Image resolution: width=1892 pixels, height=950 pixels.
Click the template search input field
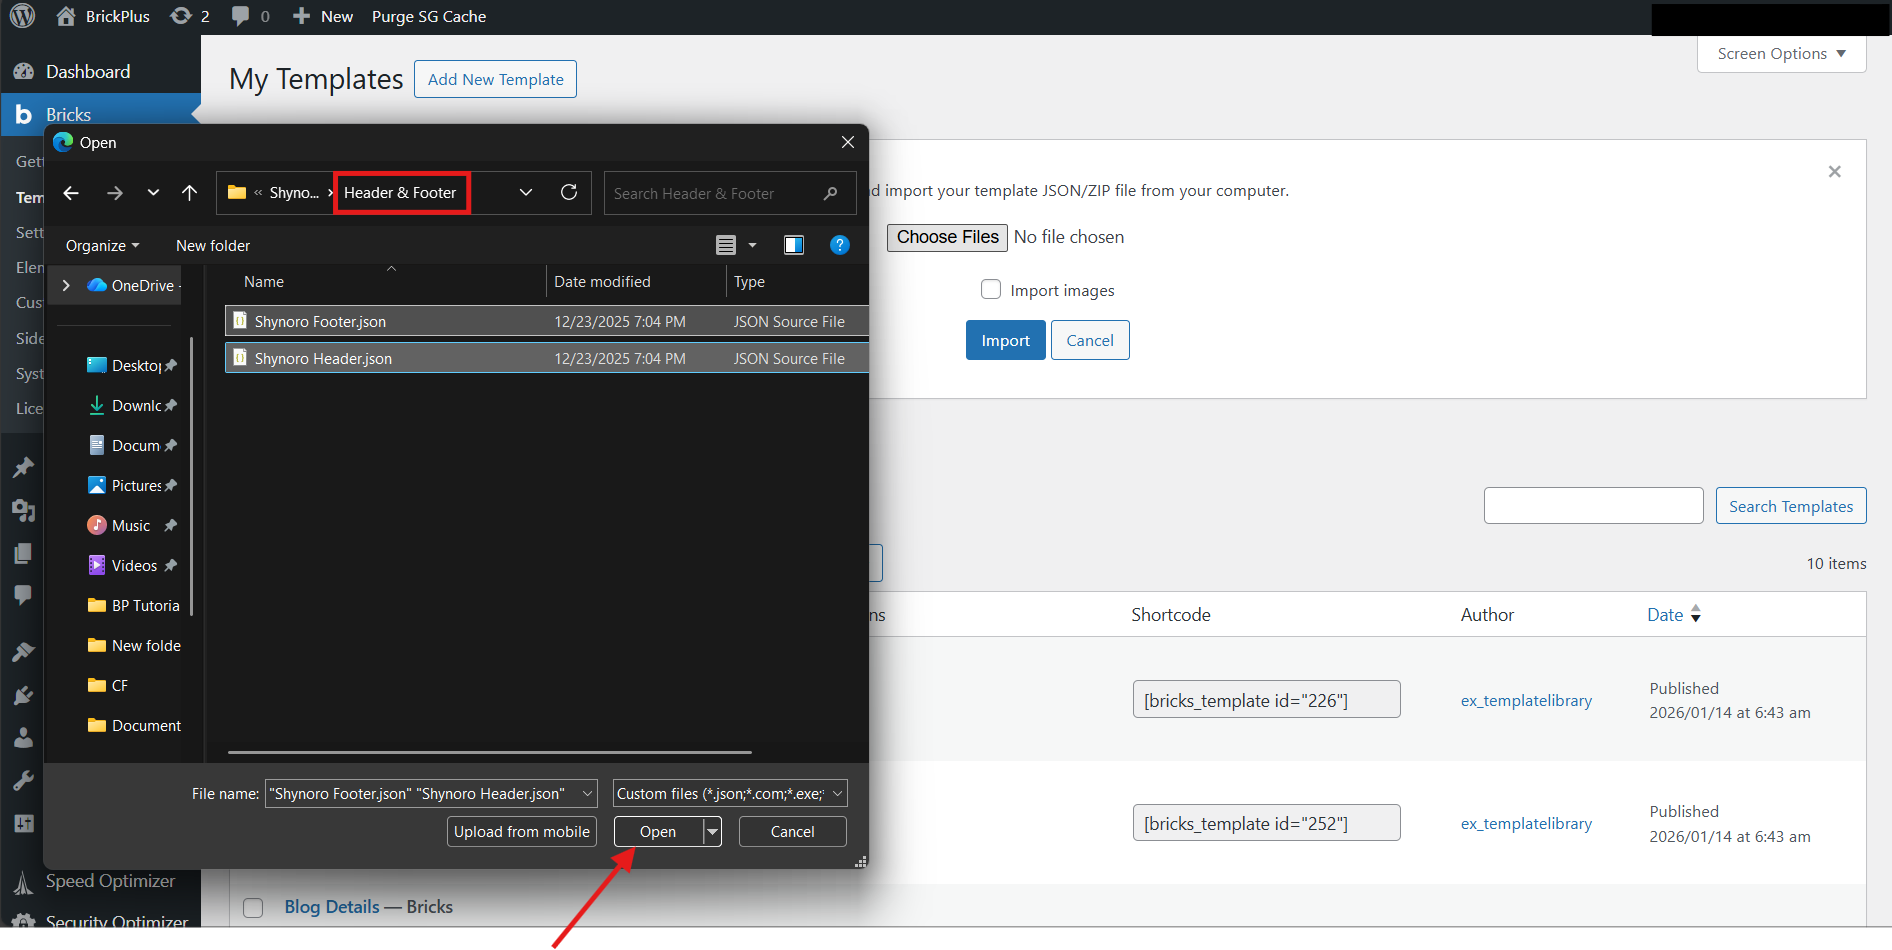[1594, 506]
